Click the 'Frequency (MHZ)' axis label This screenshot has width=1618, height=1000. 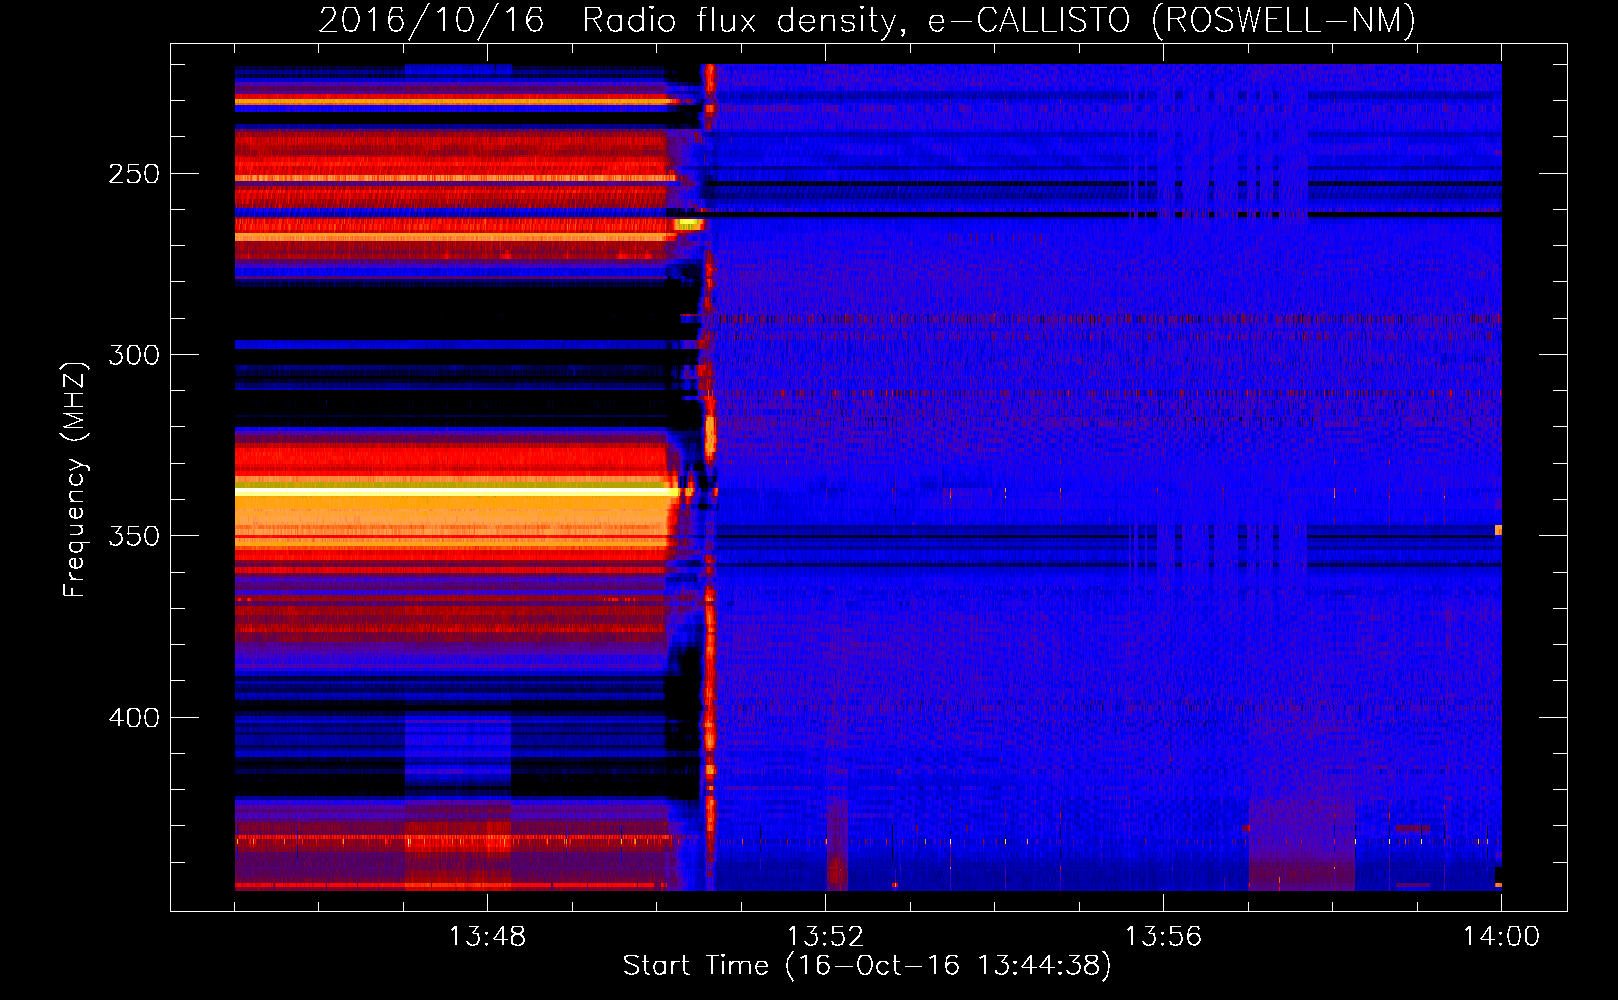75,480
